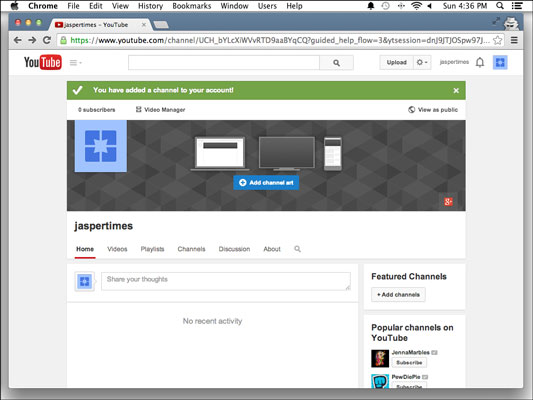
Task: Click the Upload button
Action: pyautogui.click(x=396, y=63)
